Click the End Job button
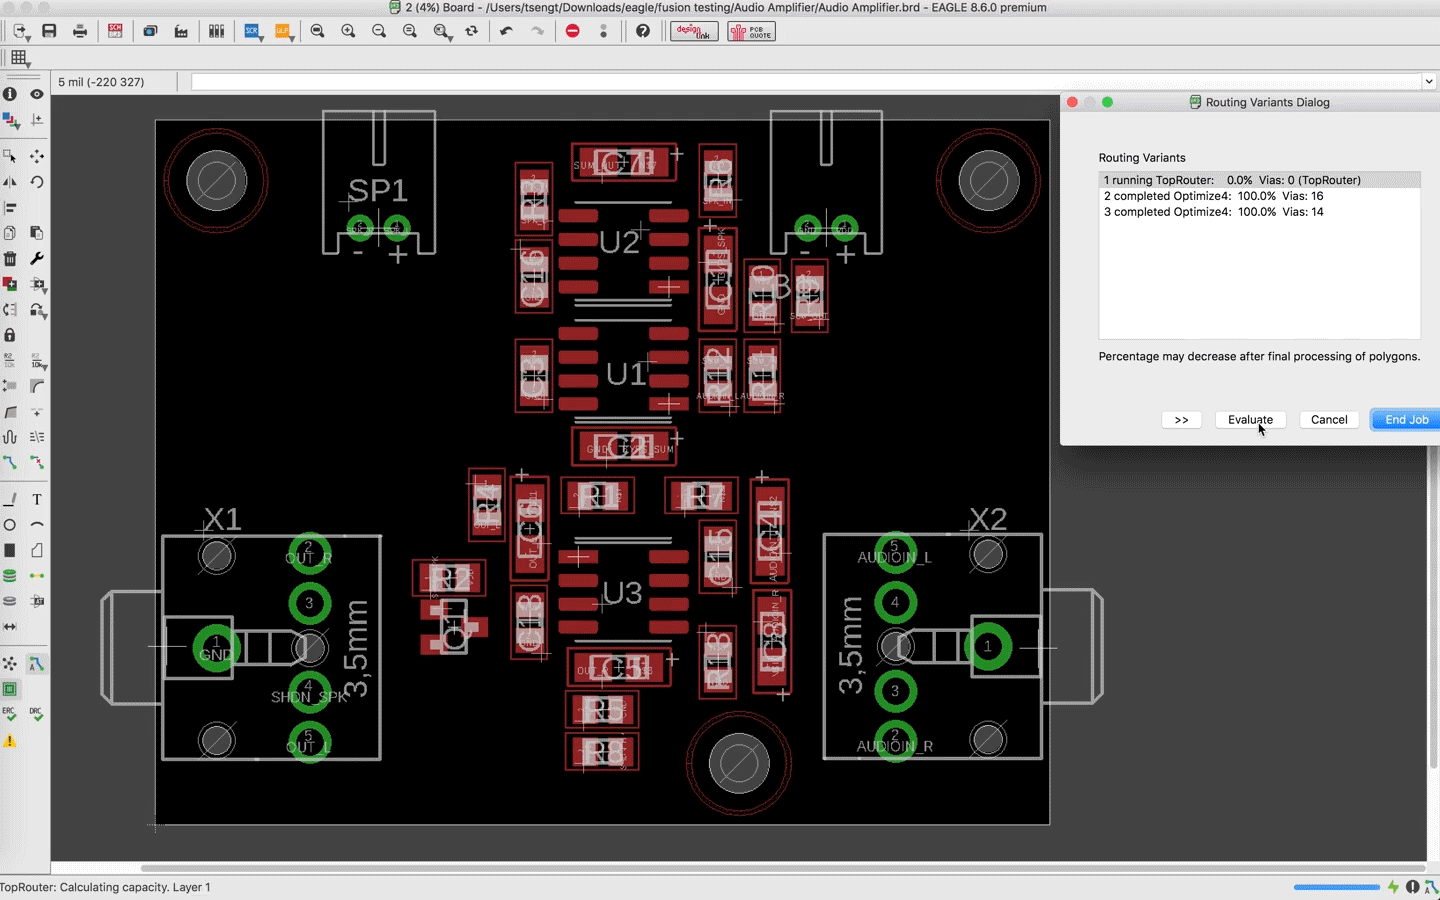 pyautogui.click(x=1405, y=419)
